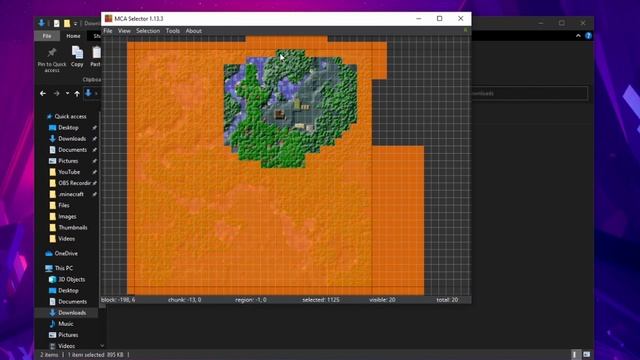Maximize the MCA Selector window

[440, 18]
